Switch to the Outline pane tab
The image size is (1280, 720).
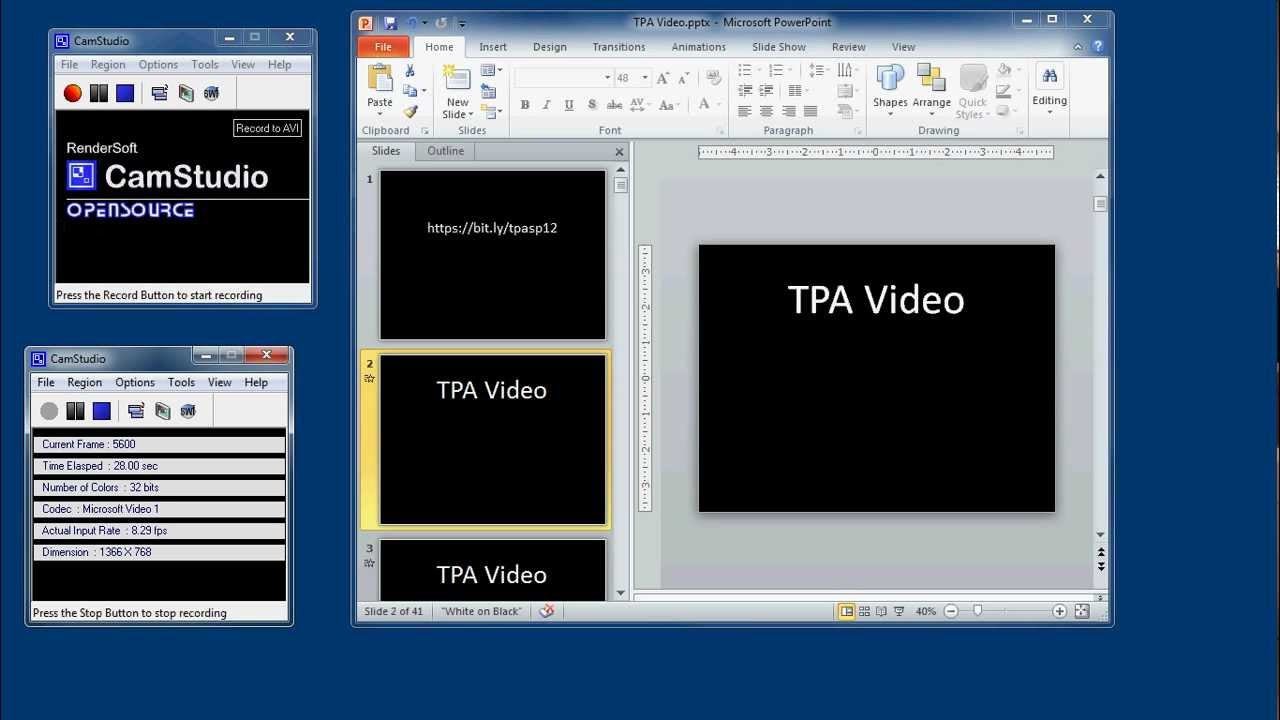pyautogui.click(x=446, y=151)
